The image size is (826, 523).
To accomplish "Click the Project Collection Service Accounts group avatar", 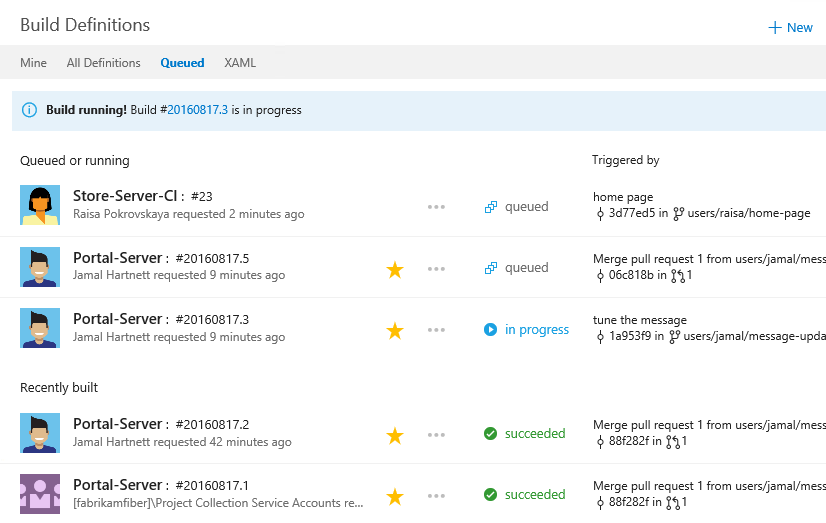I will [x=40, y=494].
